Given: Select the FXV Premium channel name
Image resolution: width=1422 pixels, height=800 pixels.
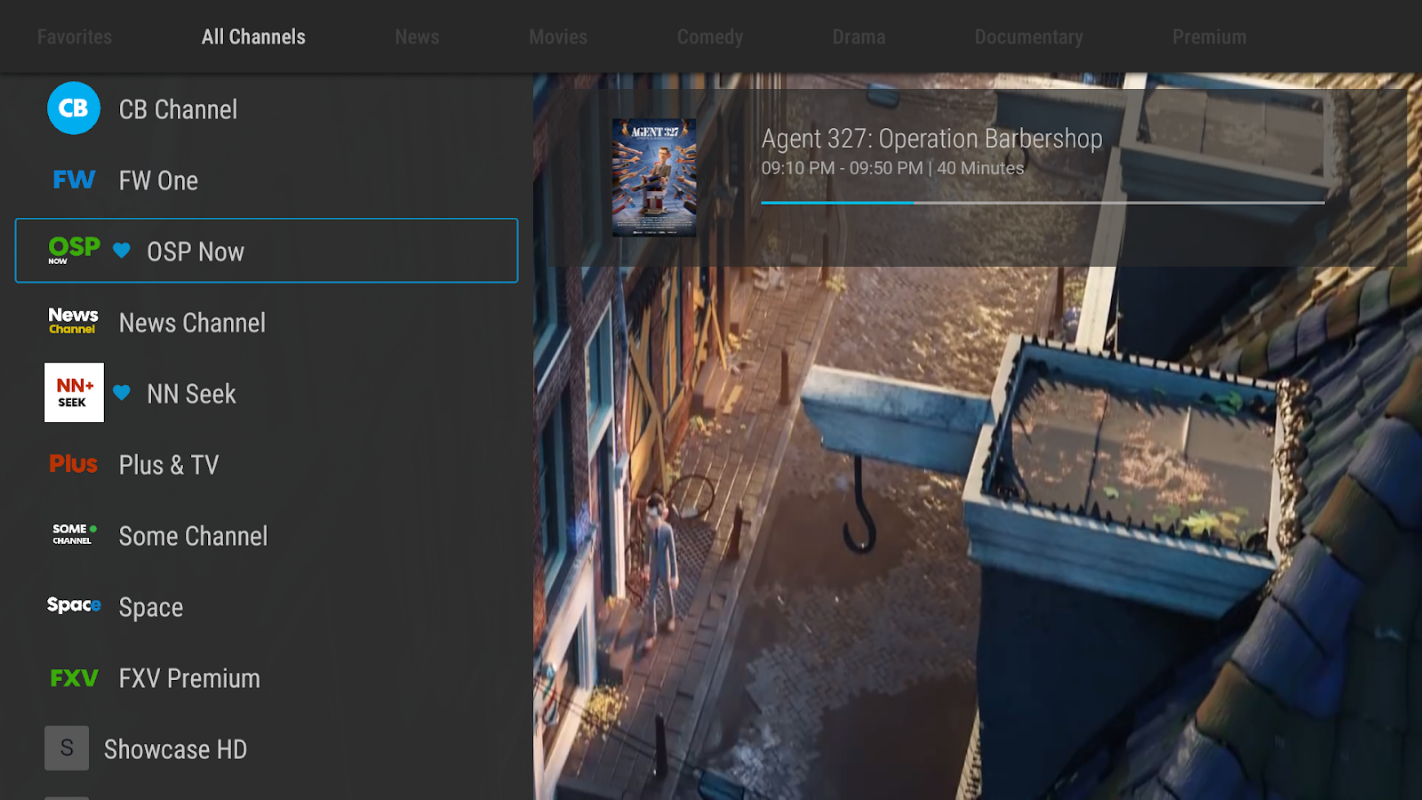Looking at the screenshot, I should 190,678.
